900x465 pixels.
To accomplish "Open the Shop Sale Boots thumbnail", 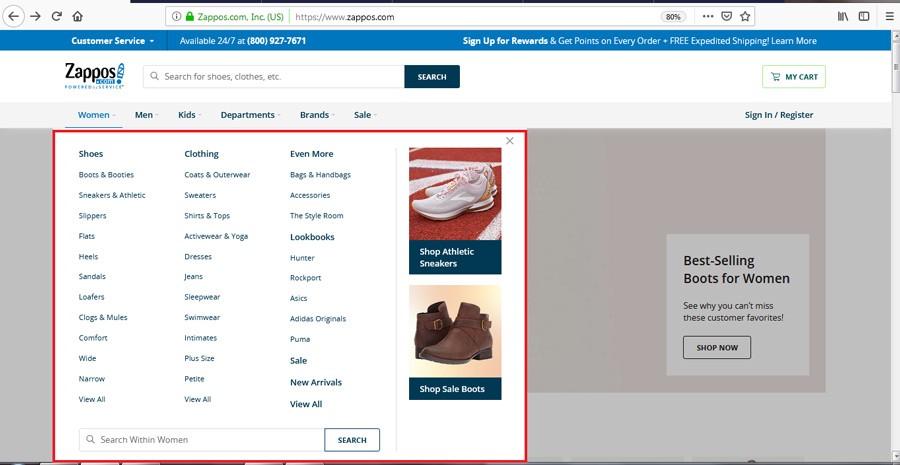I will pyautogui.click(x=455, y=342).
